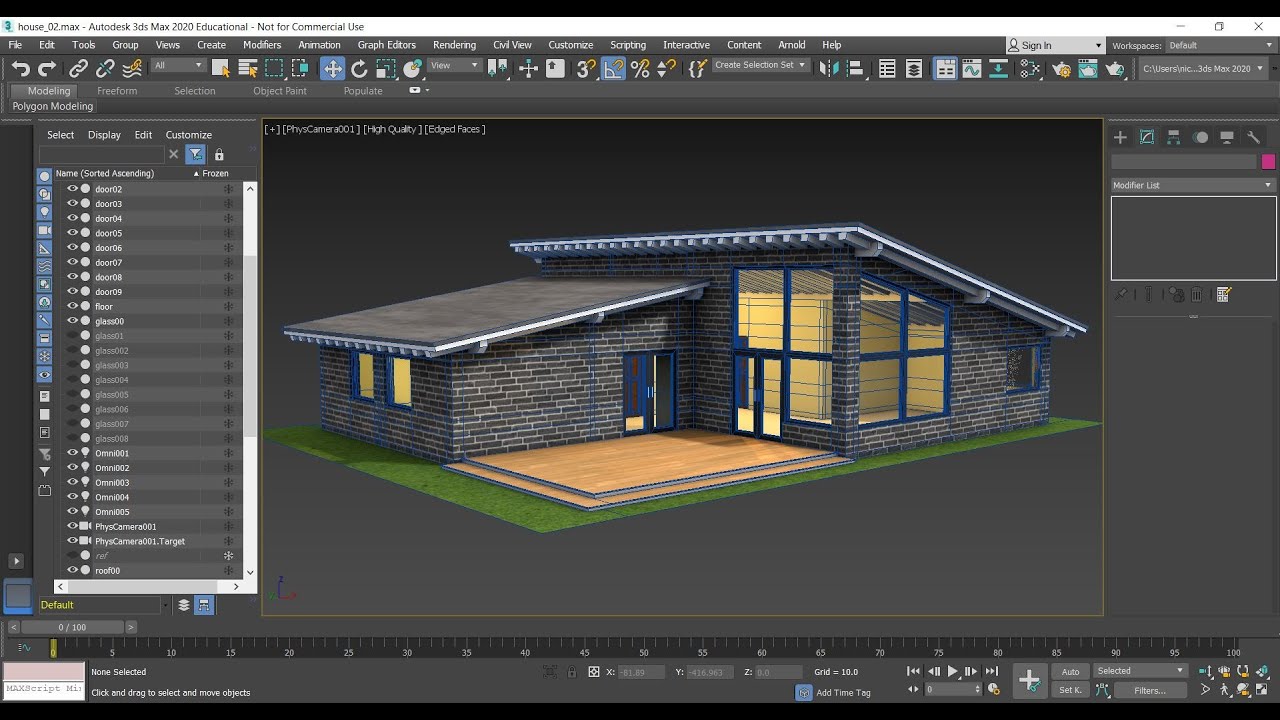Open the Create tab in command panel
Screen dimensions: 1280x720
click(x=1120, y=137)
